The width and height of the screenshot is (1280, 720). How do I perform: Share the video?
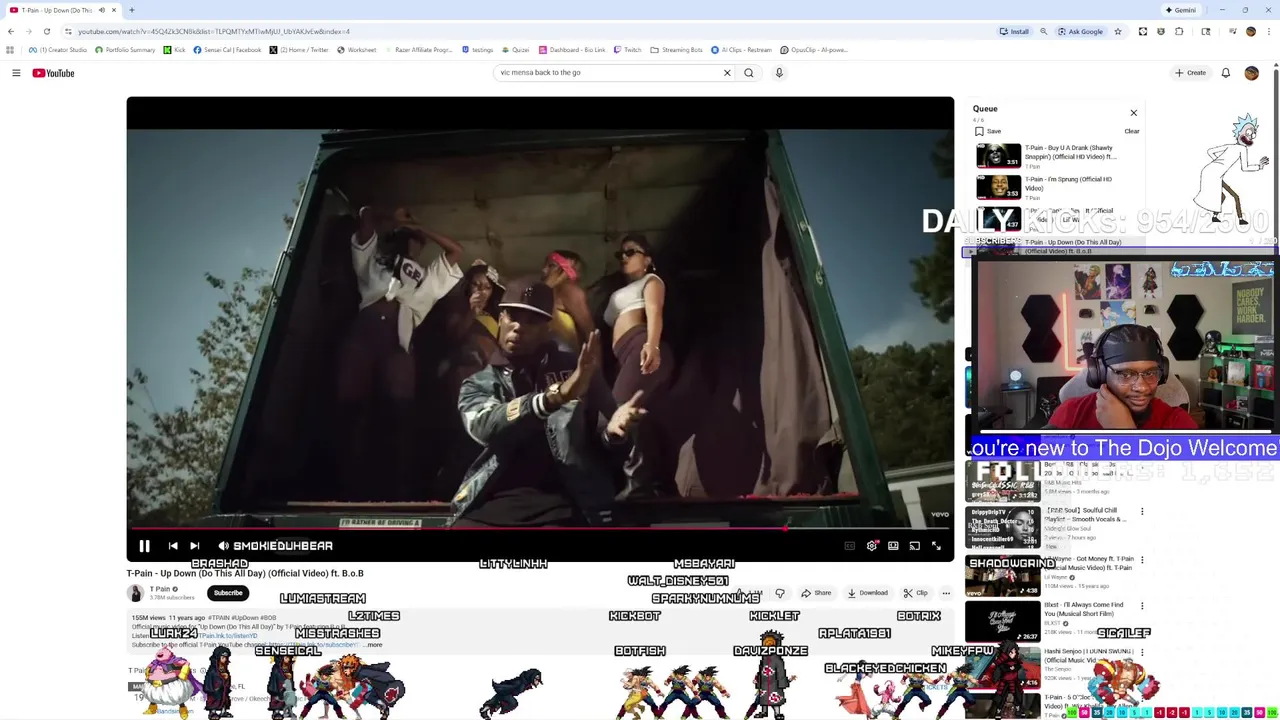[x=816, y=593]
